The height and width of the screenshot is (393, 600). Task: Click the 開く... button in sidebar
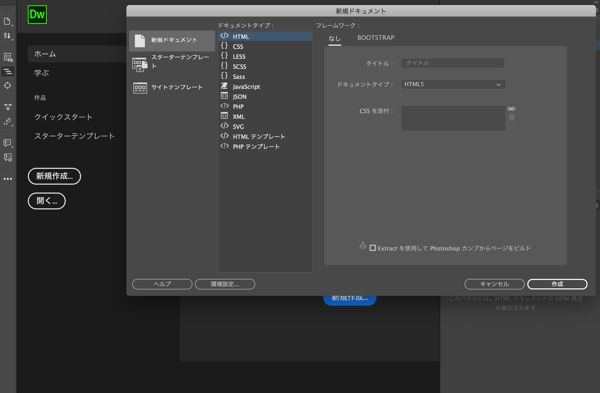click(47, 201)
